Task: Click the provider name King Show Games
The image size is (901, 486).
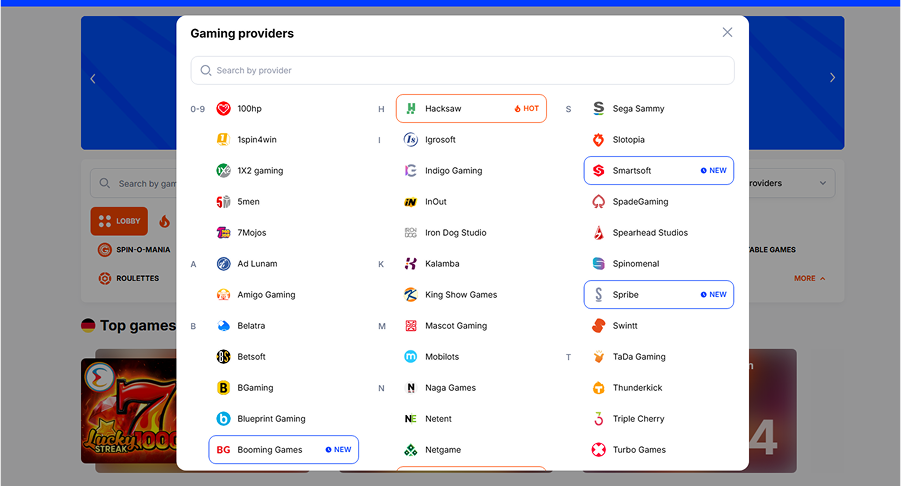Action: (x=461, y=295)
